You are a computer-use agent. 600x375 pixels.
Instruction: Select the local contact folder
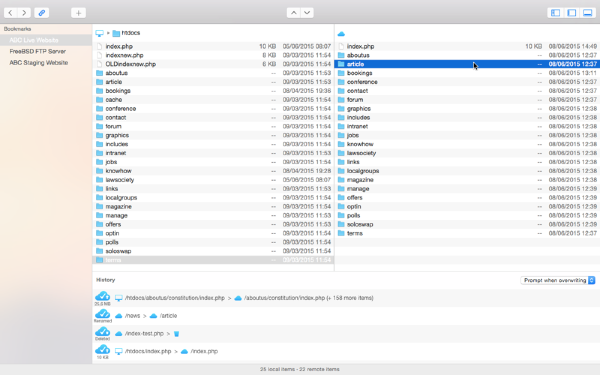pos(213,117)
